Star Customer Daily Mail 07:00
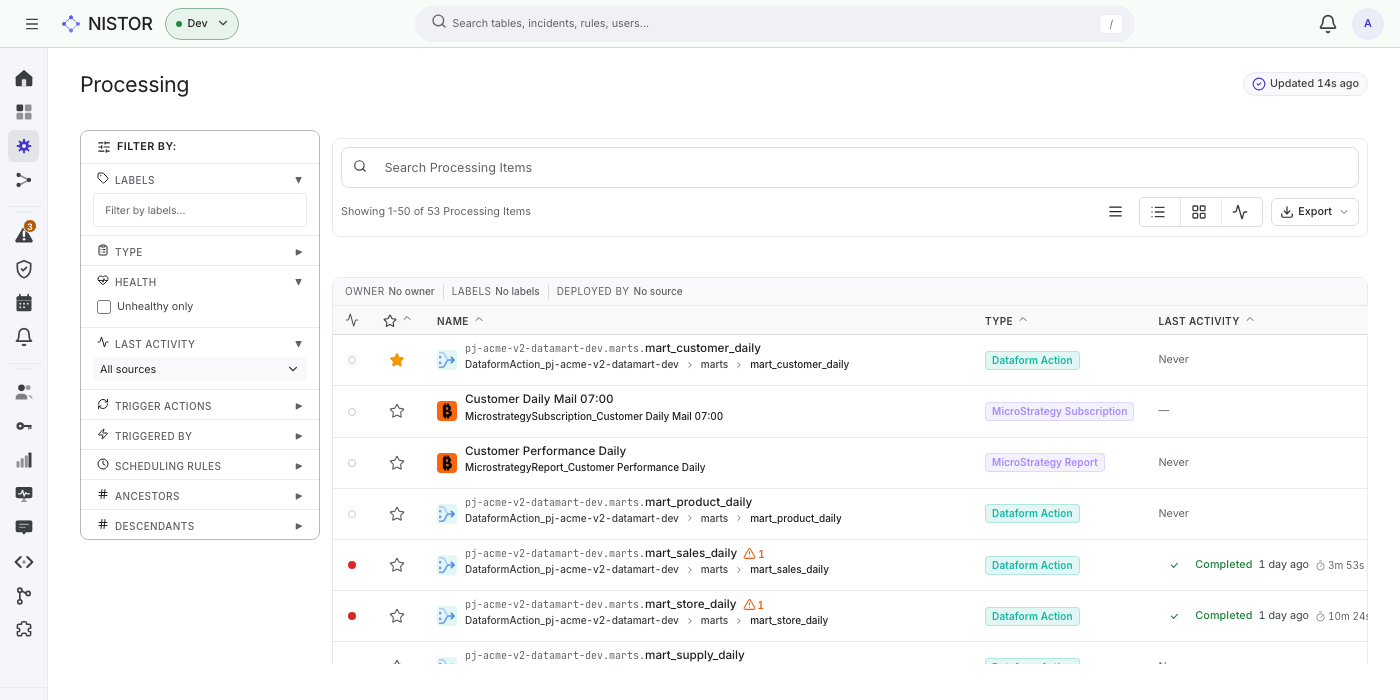The height and width of the screenshot is (700, 1400). tap(397, 411)
